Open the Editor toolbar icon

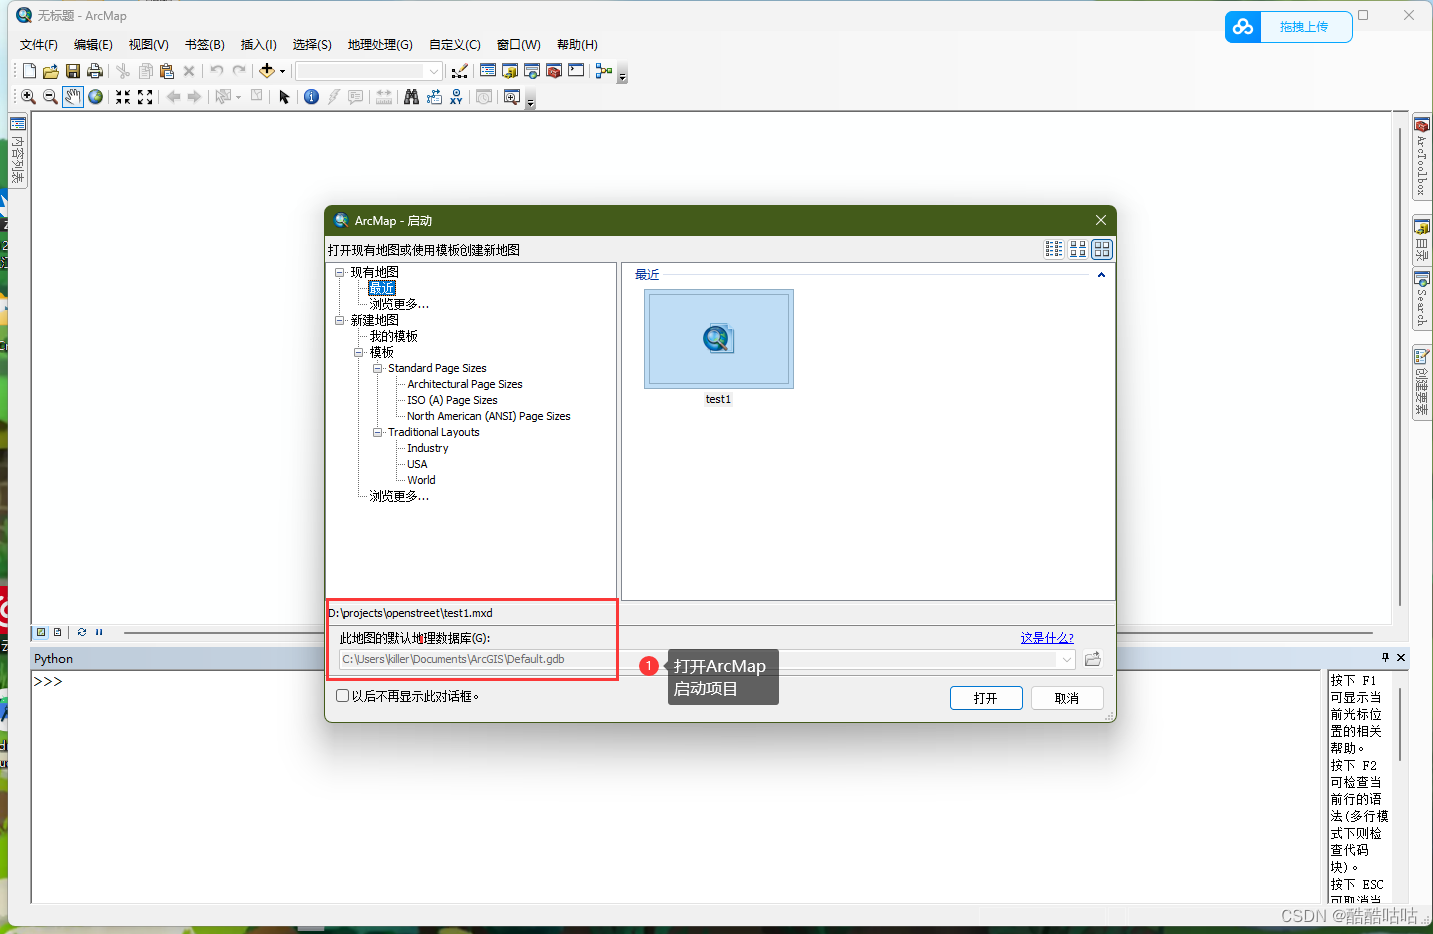point(459,71)
